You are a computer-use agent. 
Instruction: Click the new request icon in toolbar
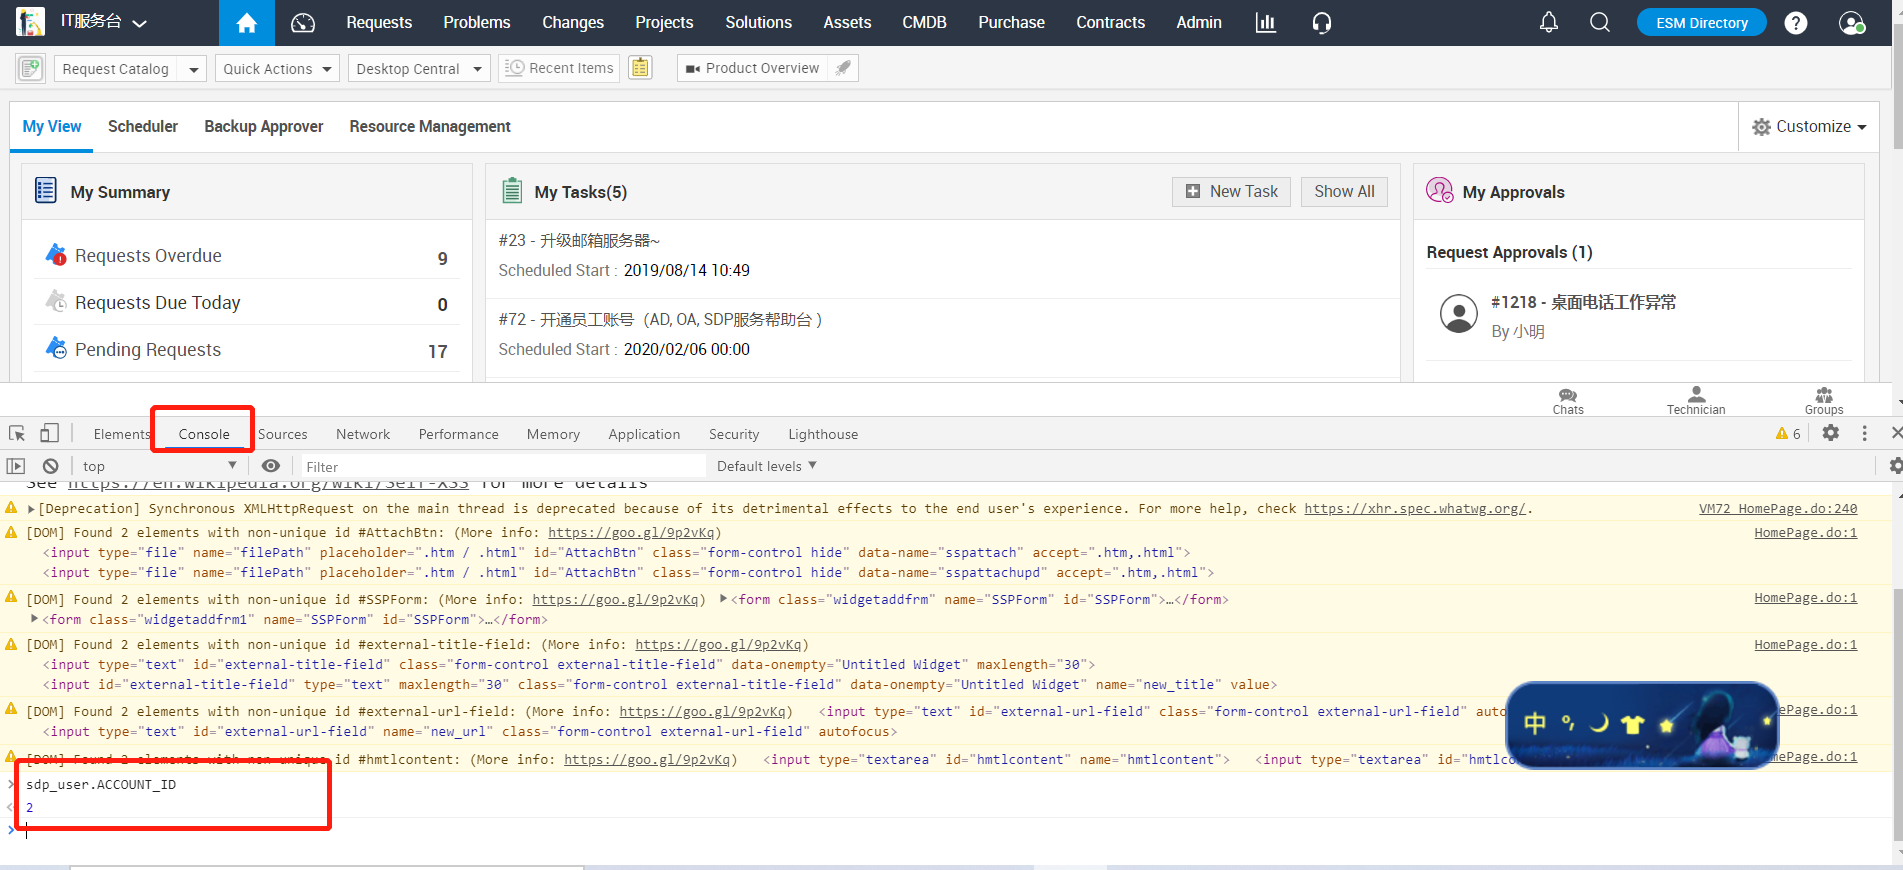(x=30, y=68)
